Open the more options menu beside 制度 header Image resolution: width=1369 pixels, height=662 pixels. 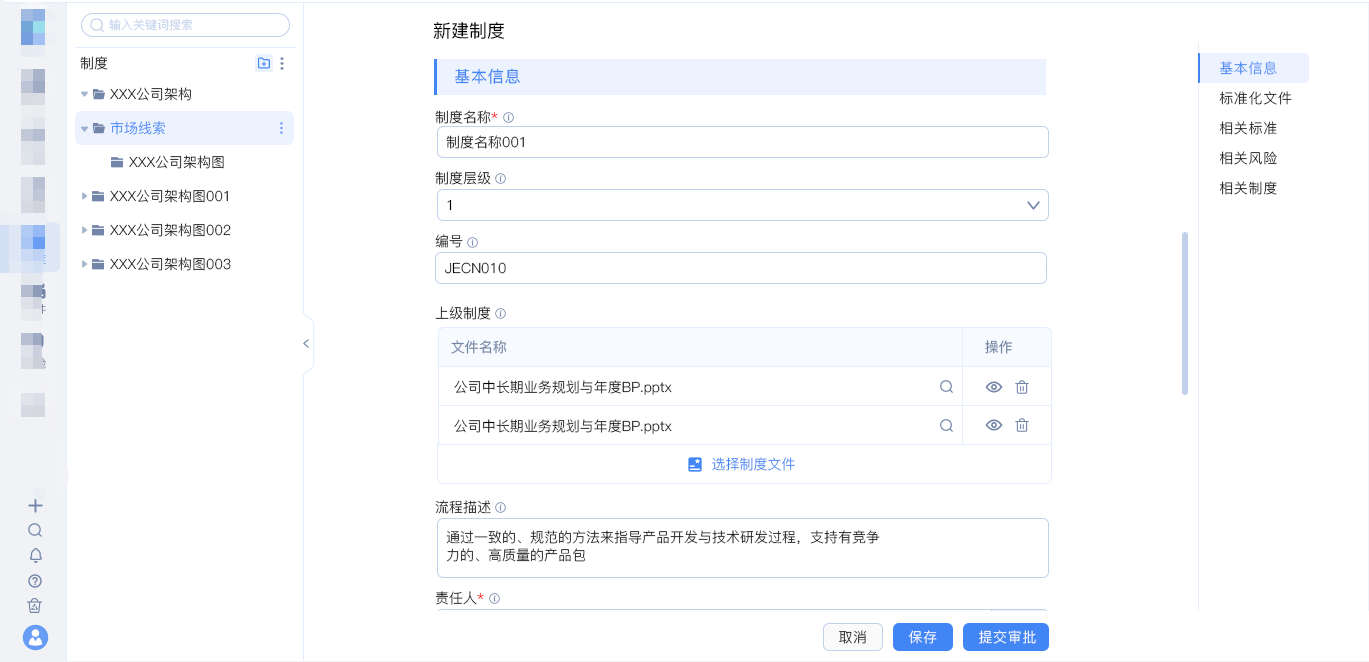point(282,63)
